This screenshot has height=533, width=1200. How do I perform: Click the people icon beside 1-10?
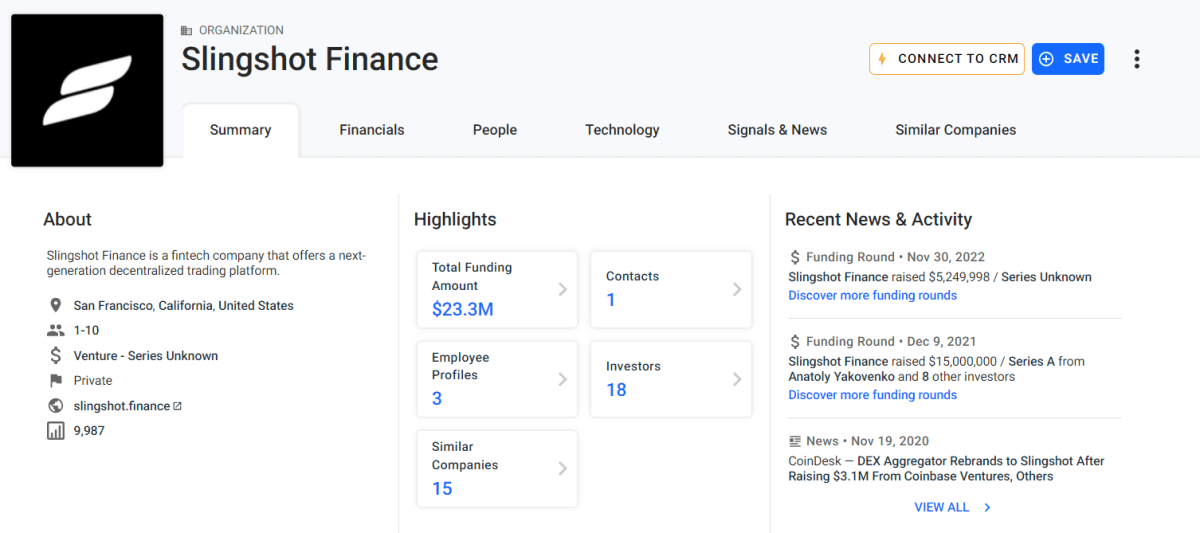55,330
